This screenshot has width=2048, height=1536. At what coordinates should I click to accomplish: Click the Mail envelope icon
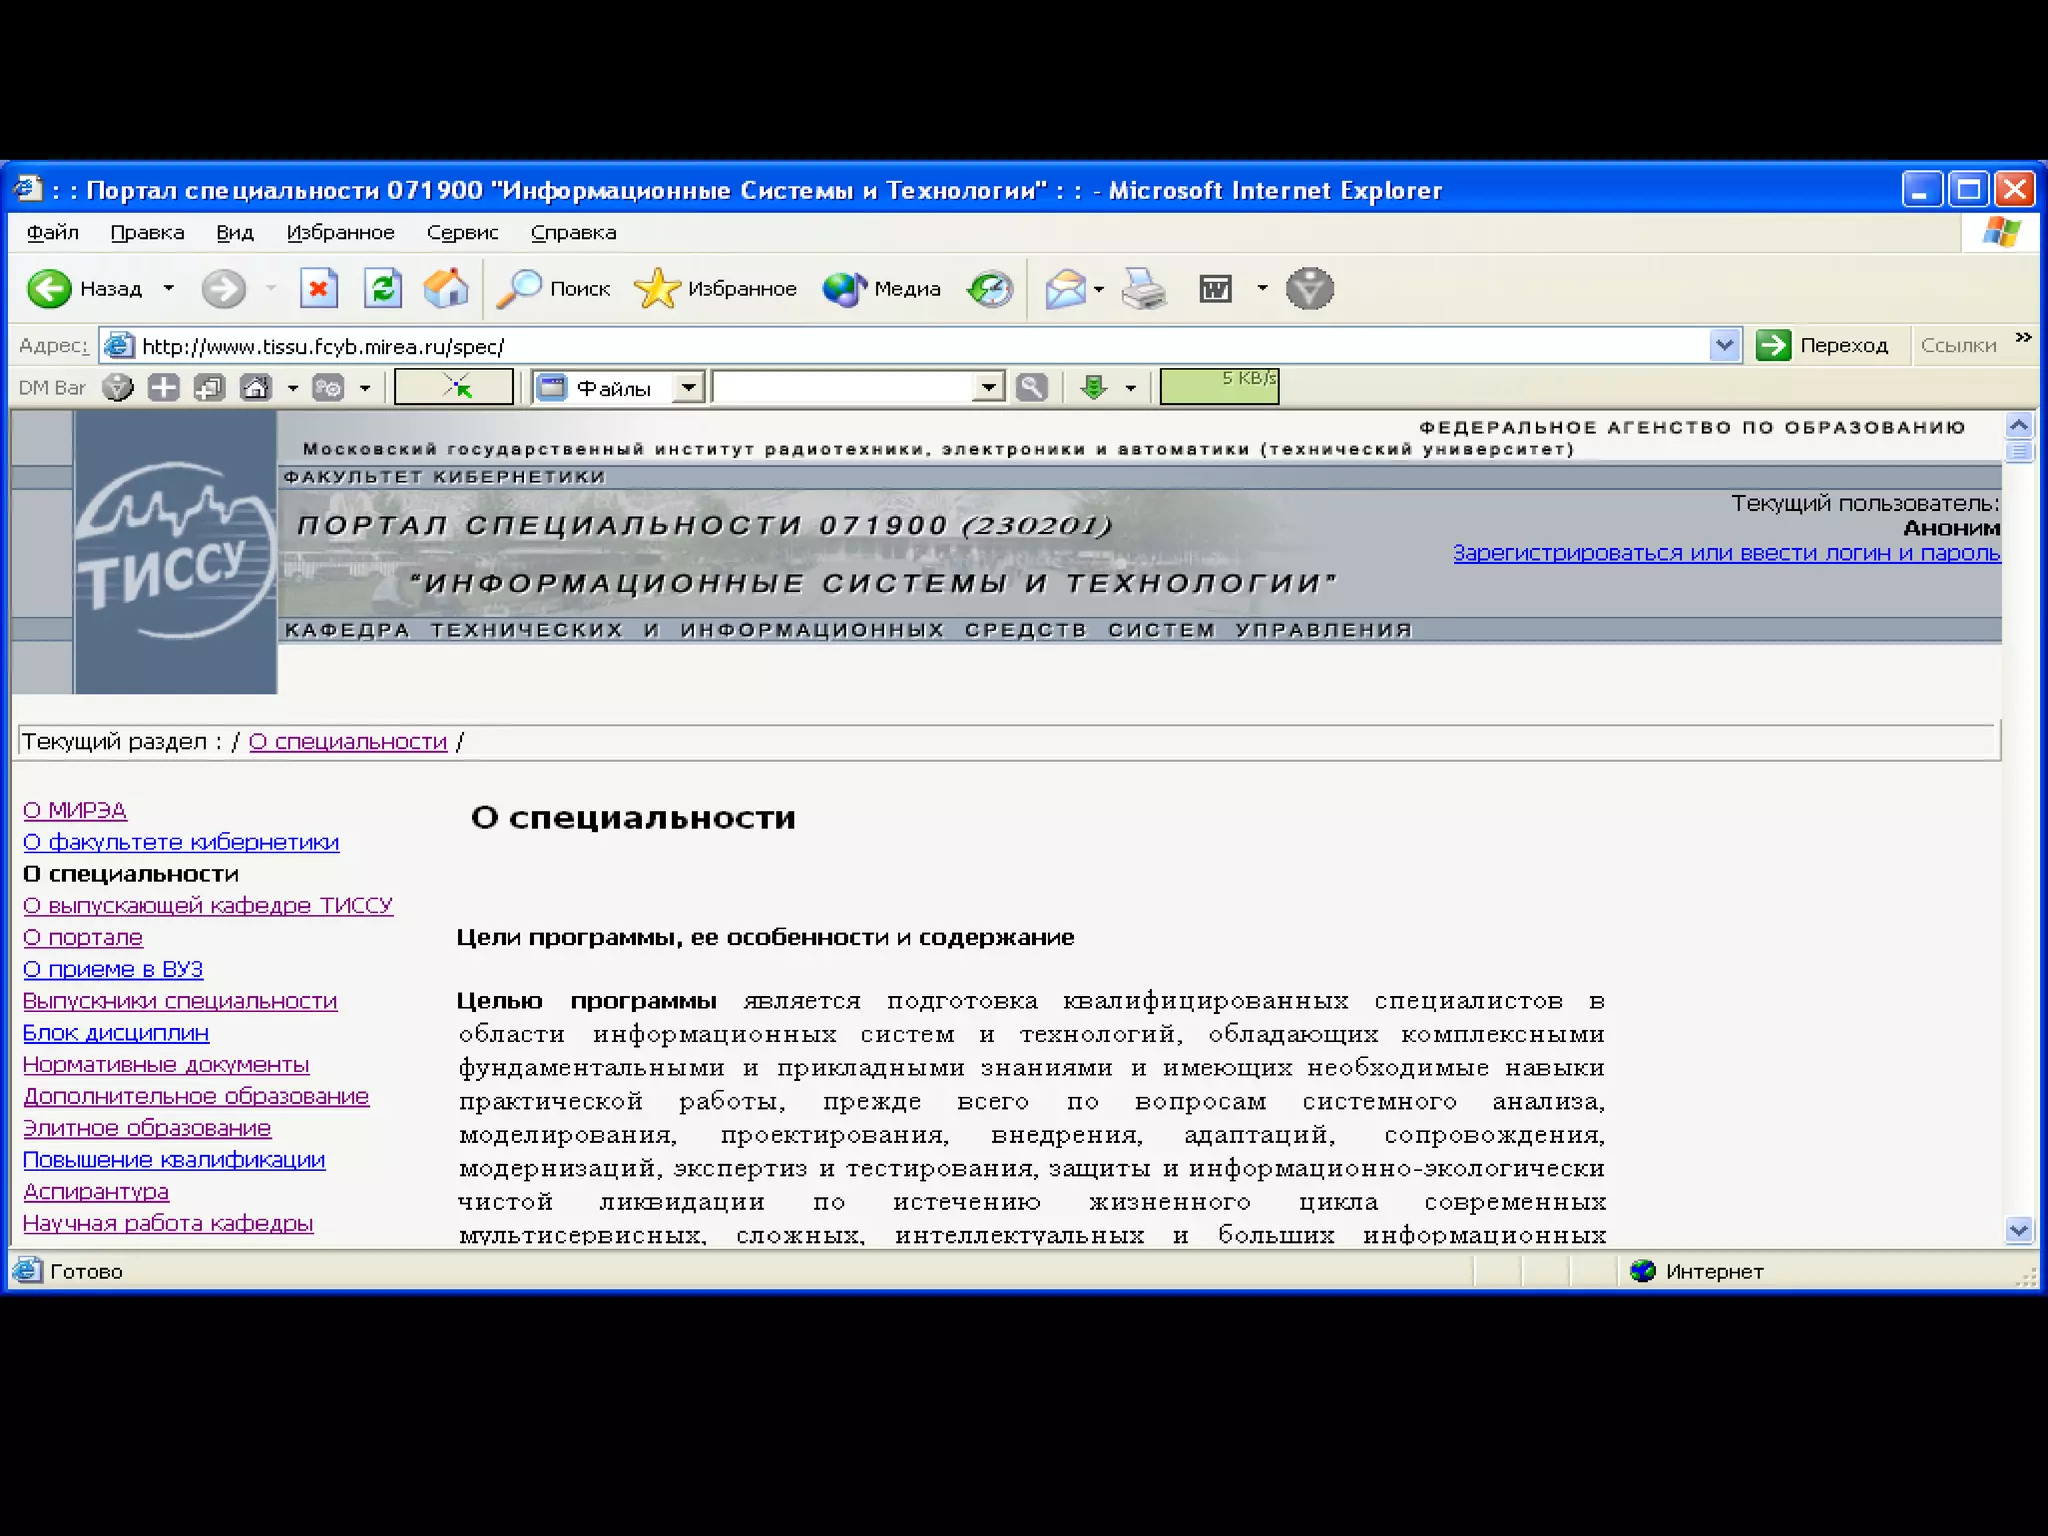(1065, 289)
